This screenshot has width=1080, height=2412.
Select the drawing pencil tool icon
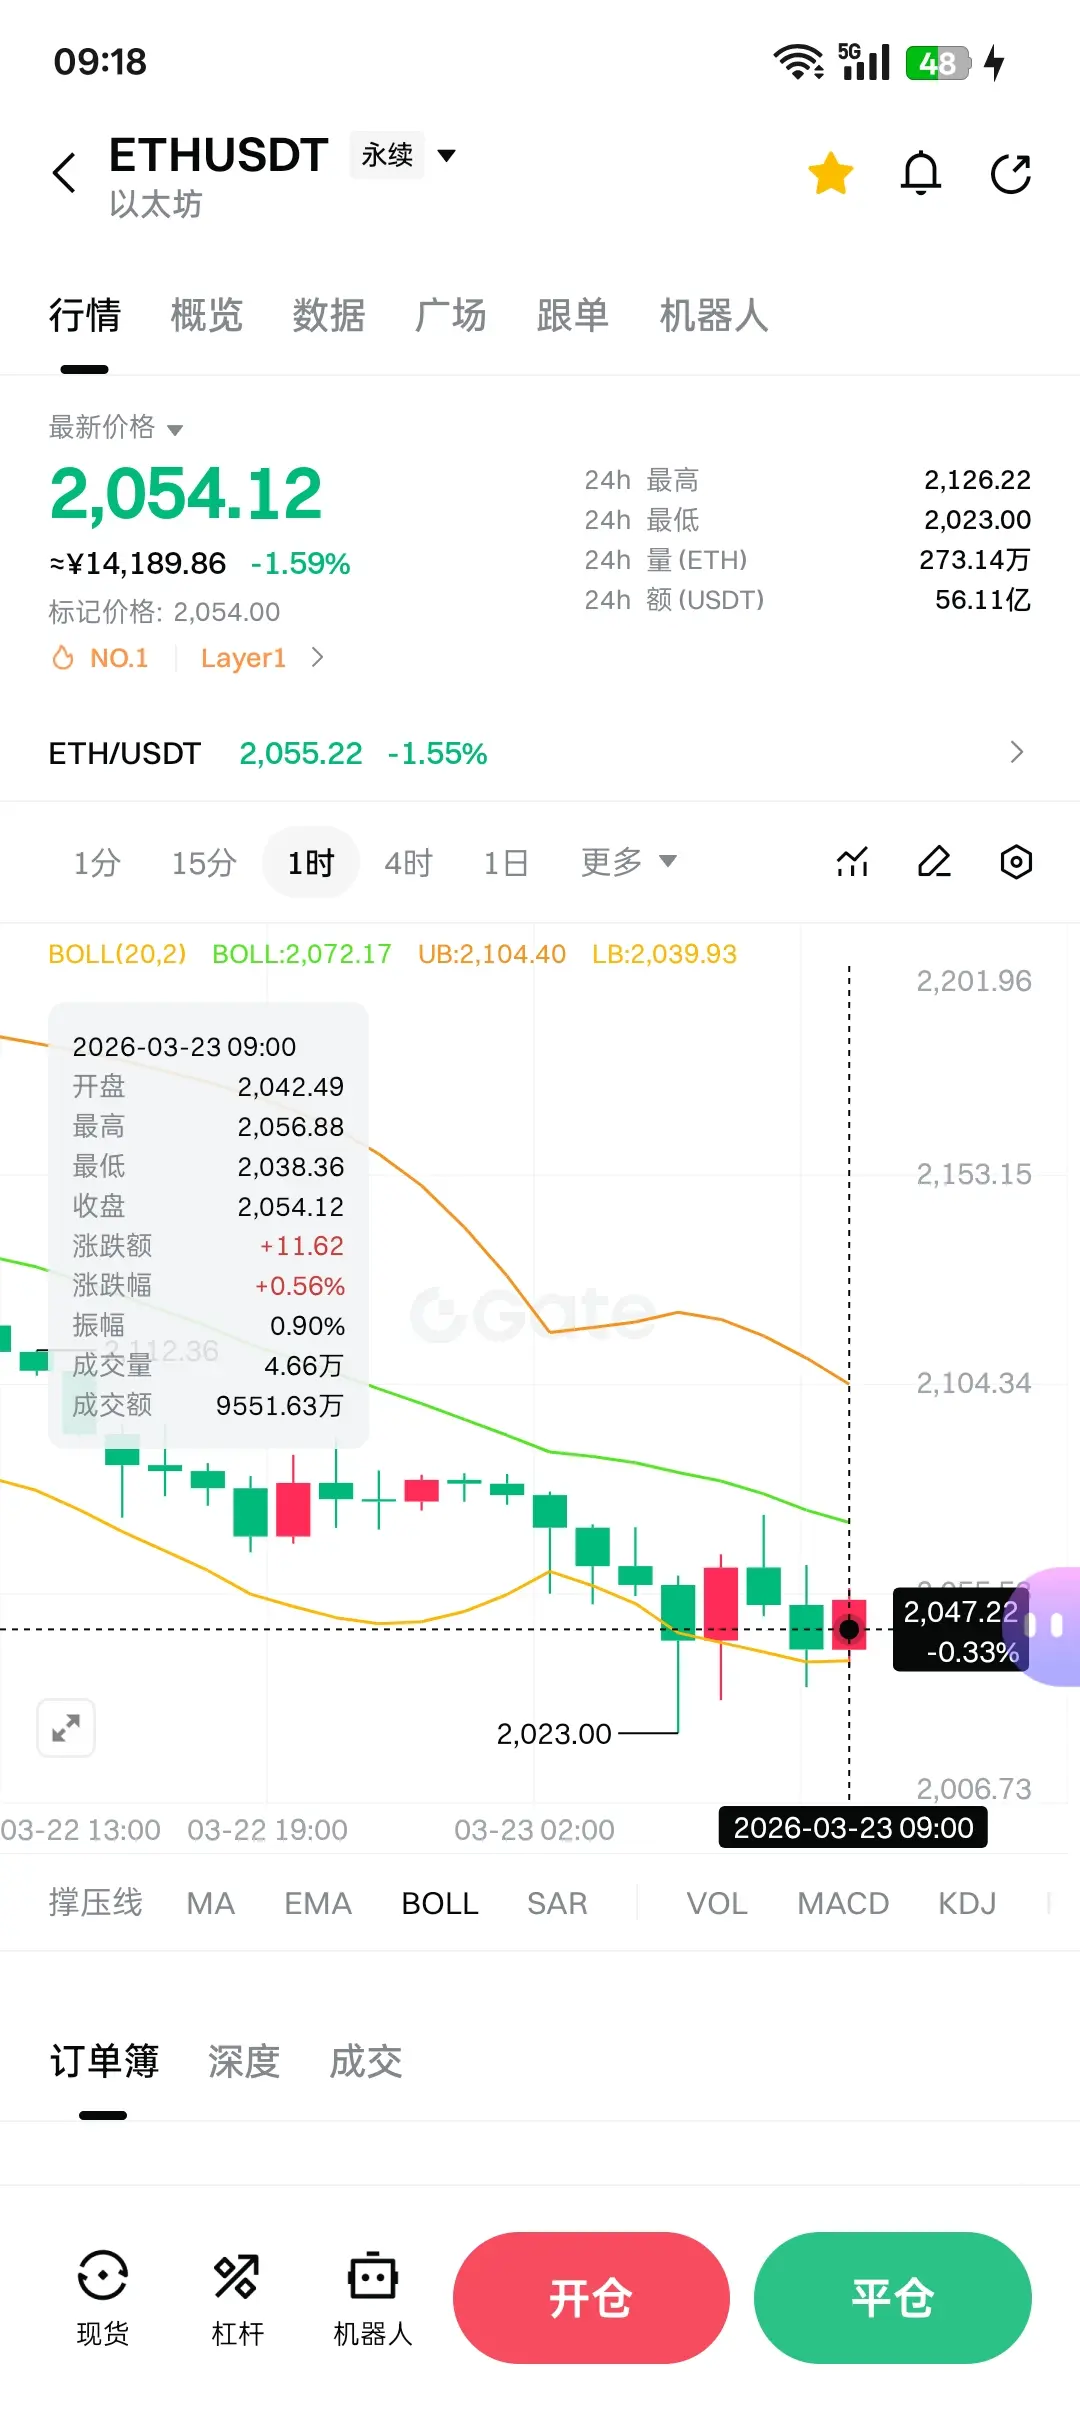pyautogui.click(x=934, y=861)
